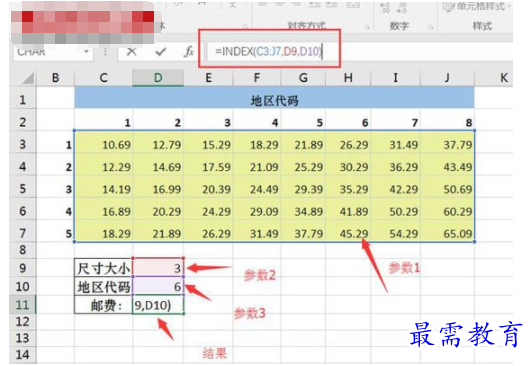The height and width of the screenshot is (366, 531).
Task: Click the formula cell D11
Action: 158,305
